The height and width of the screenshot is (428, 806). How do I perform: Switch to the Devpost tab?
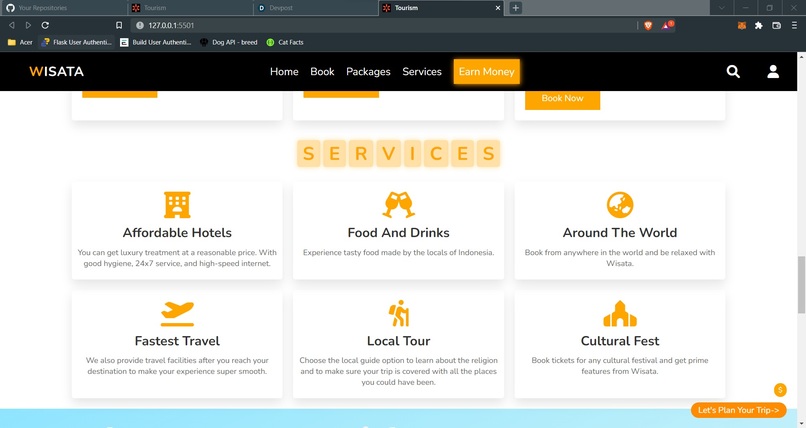coord(316,8)
